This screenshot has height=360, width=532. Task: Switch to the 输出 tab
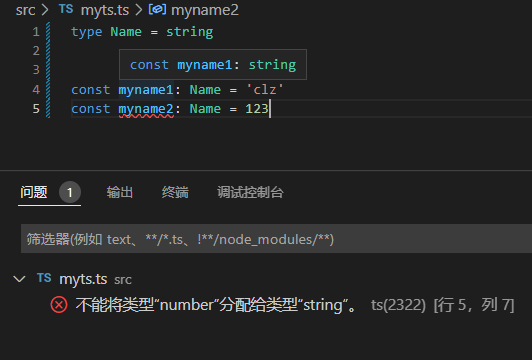click(x=119, y=192)
